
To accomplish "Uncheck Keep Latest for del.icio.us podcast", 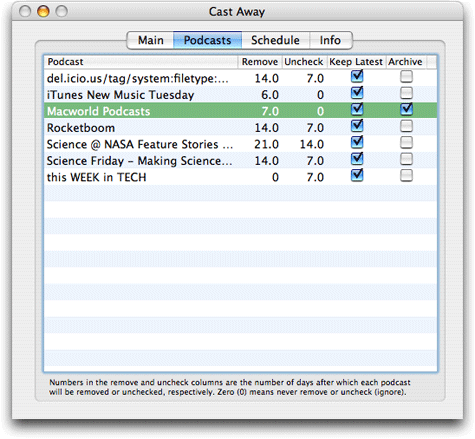I will pyautogui.click(x=357, y=77).
